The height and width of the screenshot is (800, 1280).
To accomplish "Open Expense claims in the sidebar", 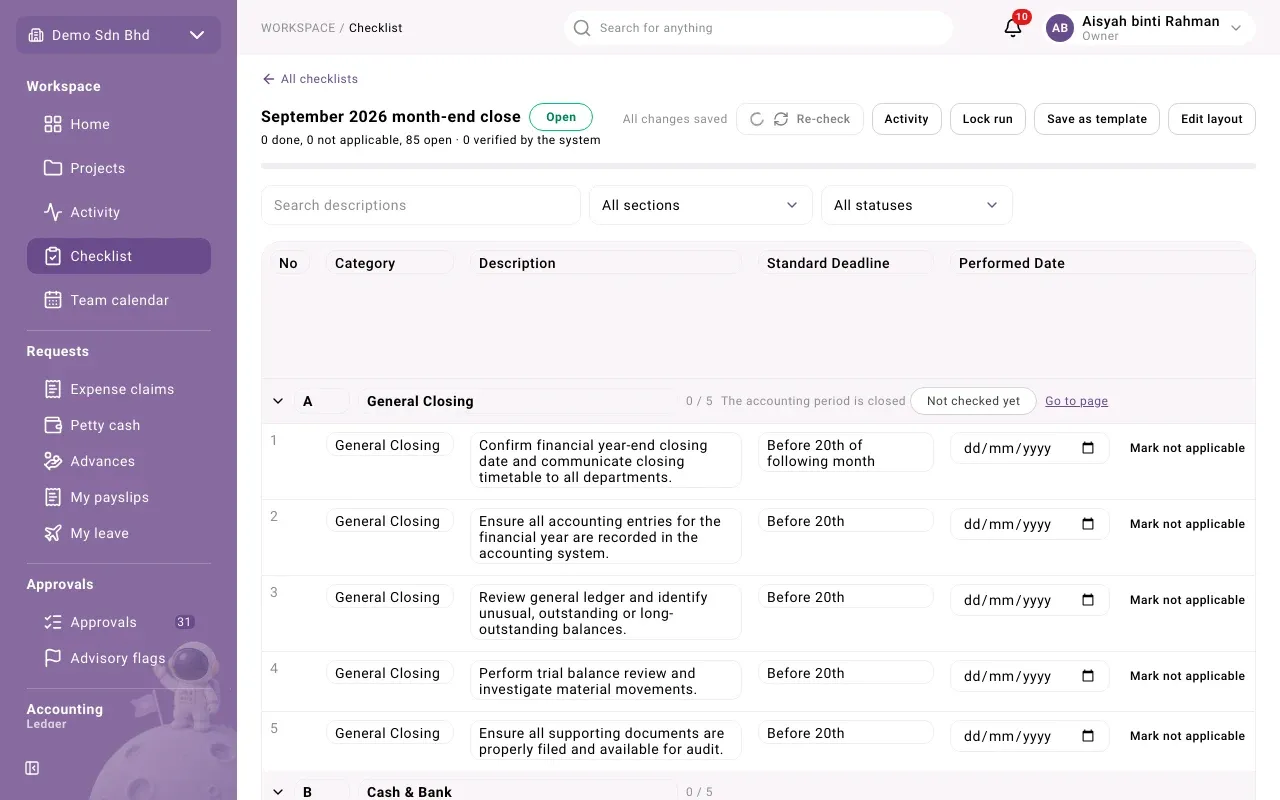I will [x=119, y=389].
